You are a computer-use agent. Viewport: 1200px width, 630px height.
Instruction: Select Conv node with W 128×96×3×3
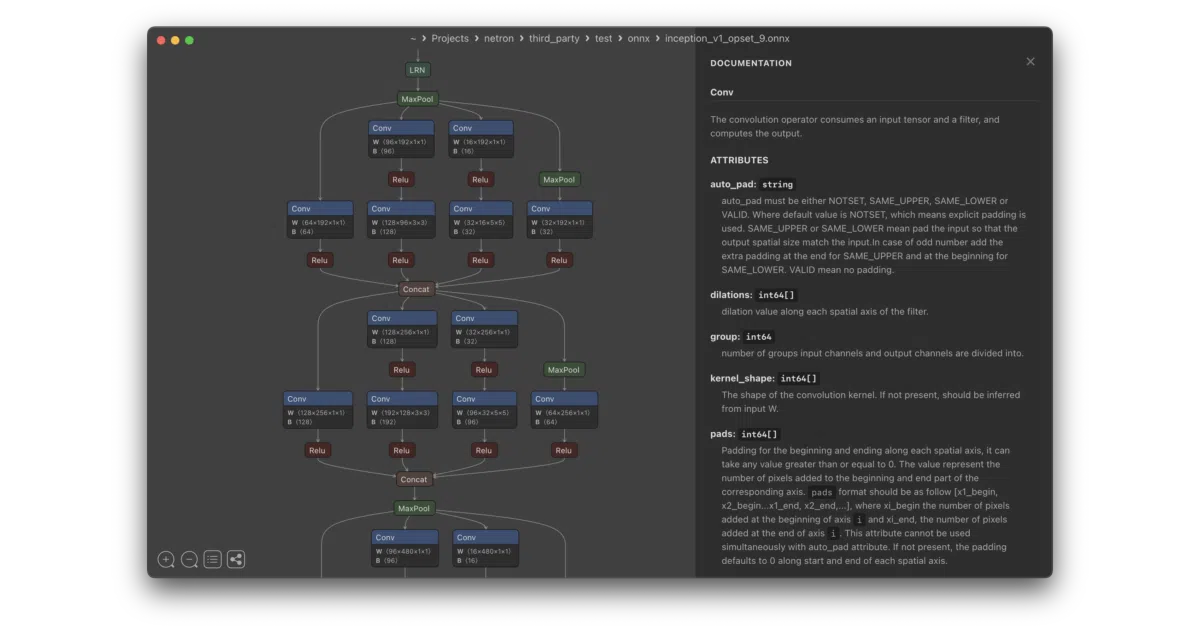pyautogui.click(x=401, y=220)
